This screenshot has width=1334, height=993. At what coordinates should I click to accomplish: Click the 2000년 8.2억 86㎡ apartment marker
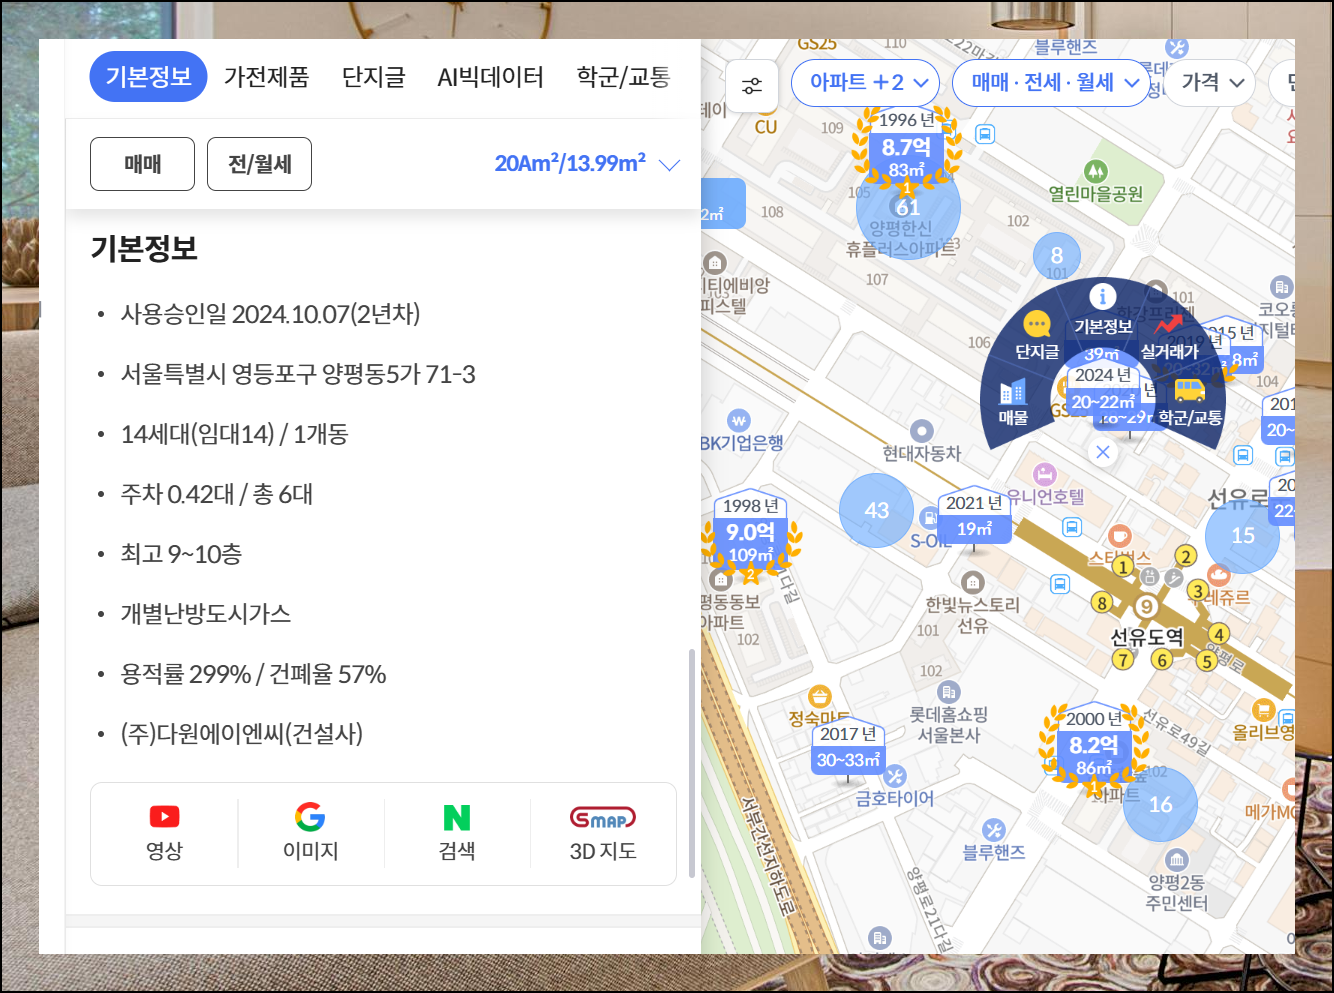click(x=1093, y=748)
